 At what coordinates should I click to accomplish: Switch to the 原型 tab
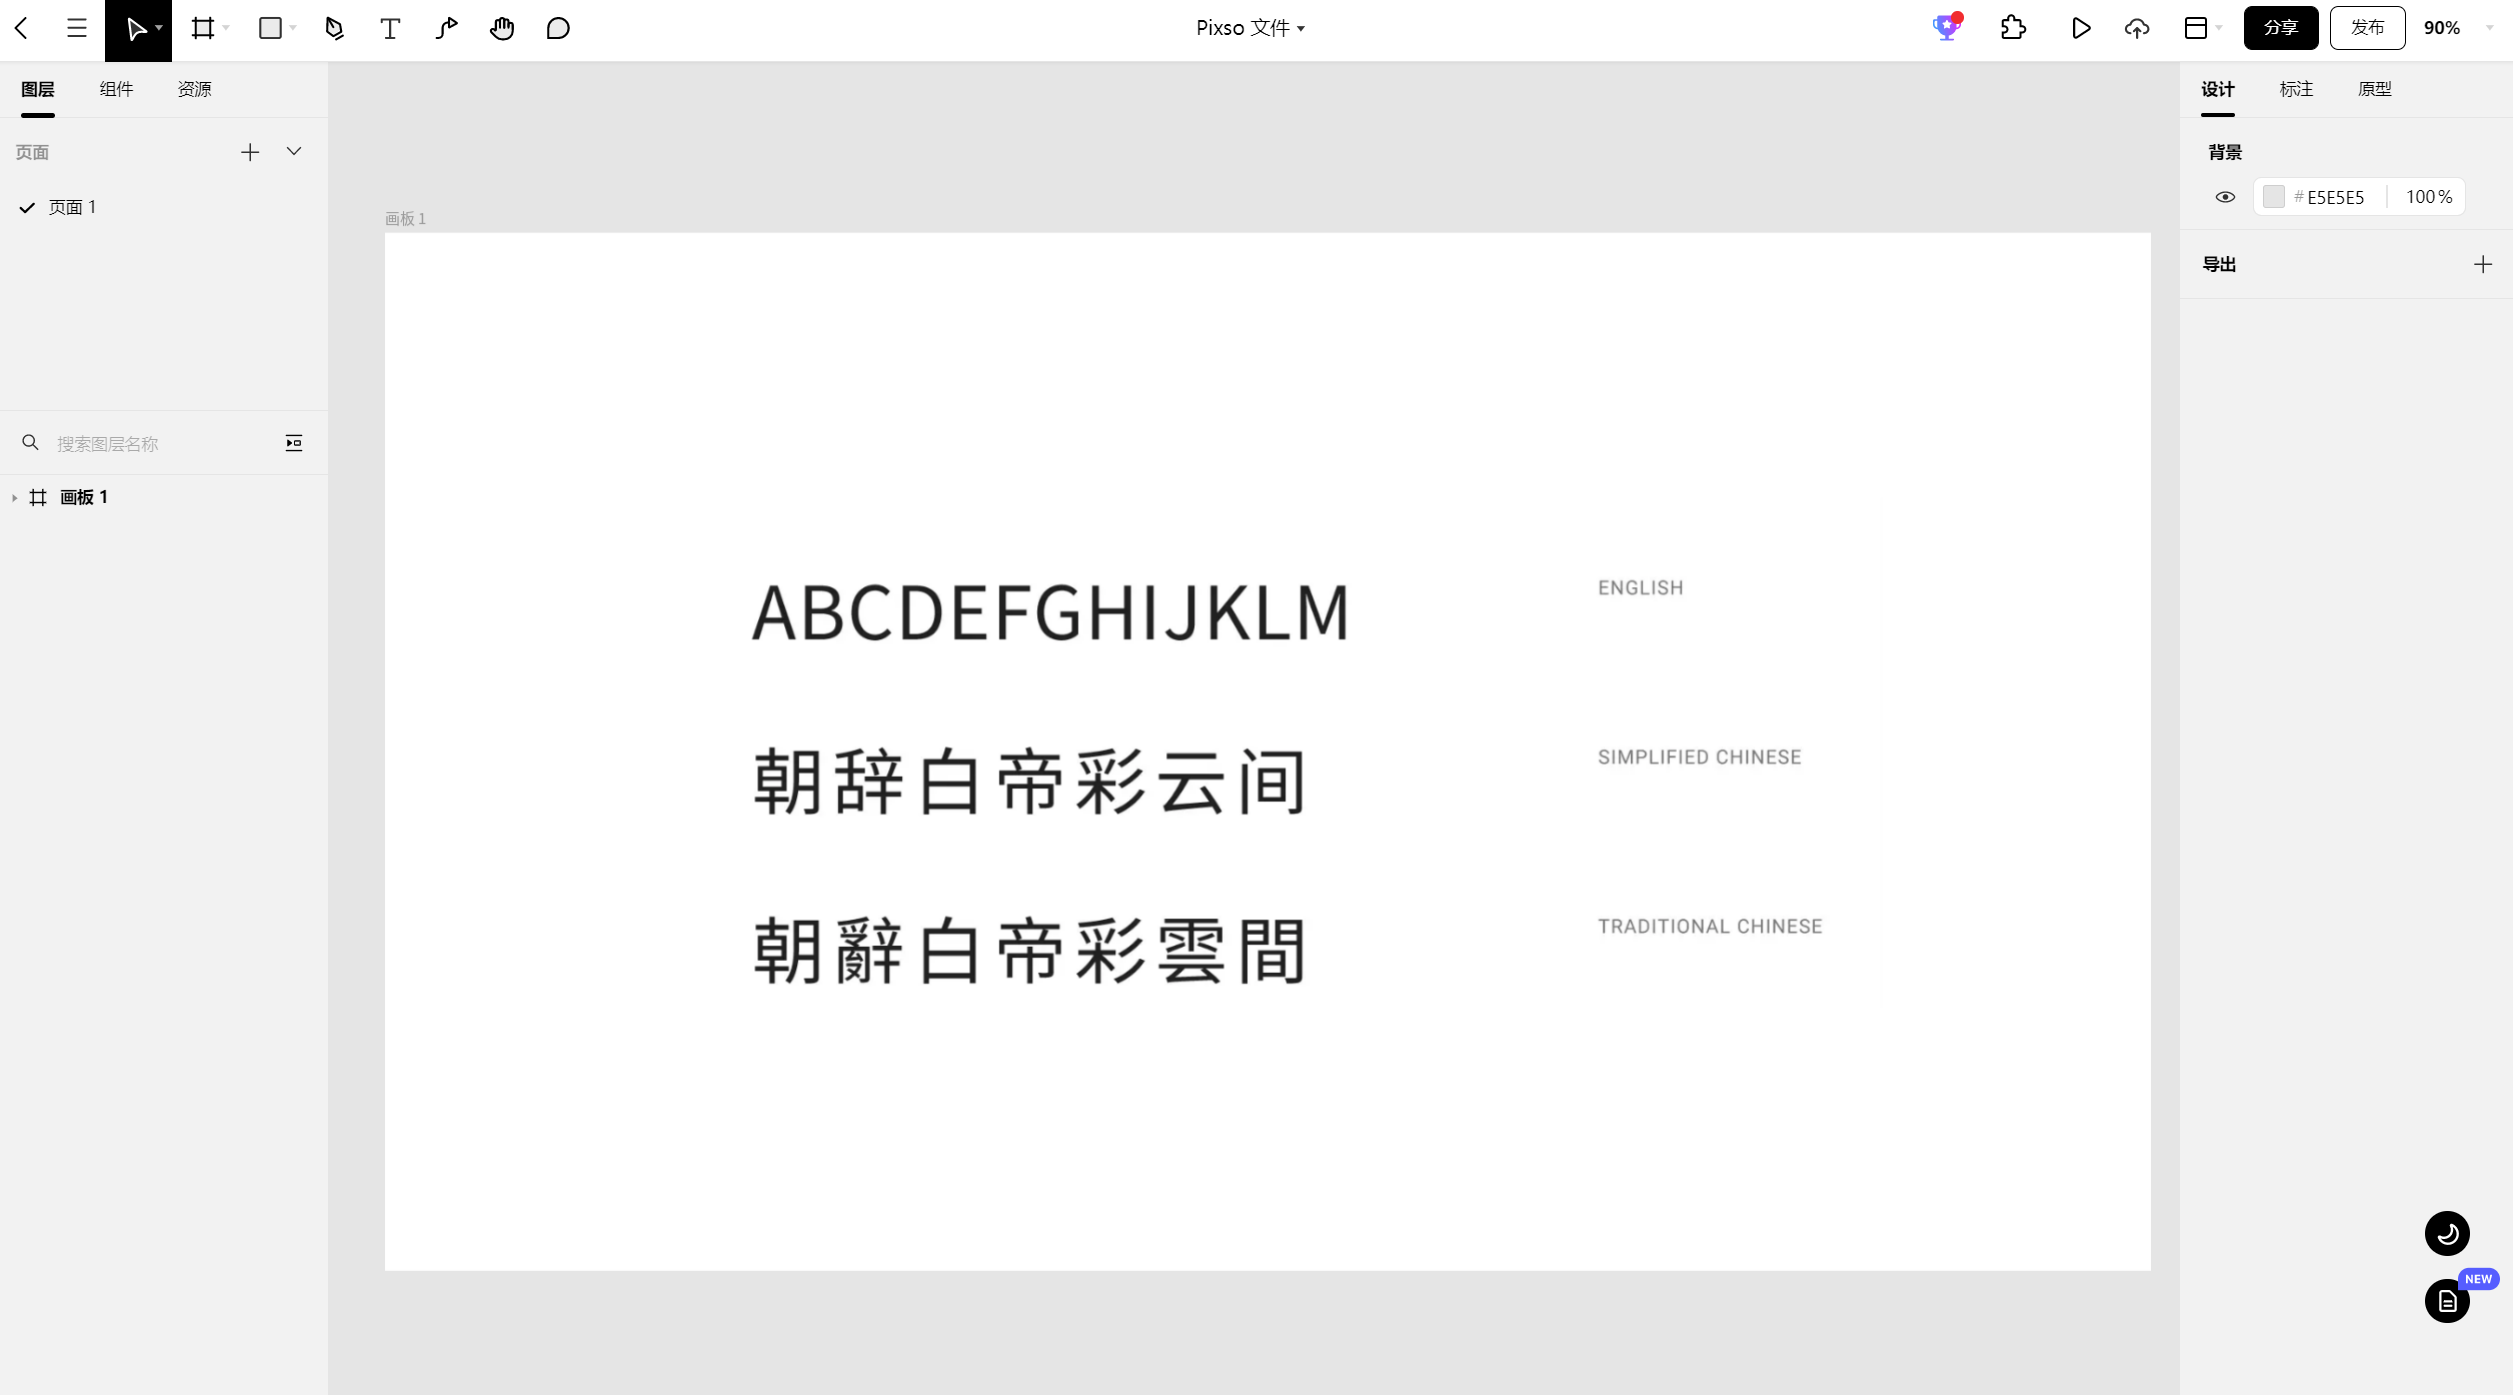point(2374,89)
